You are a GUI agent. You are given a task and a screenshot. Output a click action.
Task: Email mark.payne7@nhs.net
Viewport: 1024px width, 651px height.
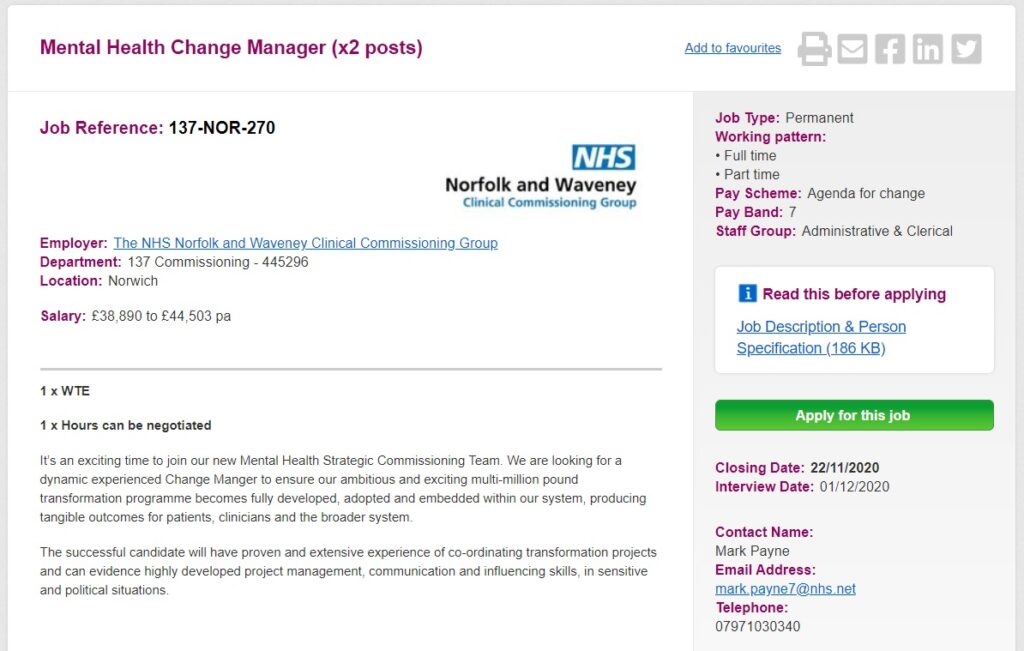(x=785, y=588)
